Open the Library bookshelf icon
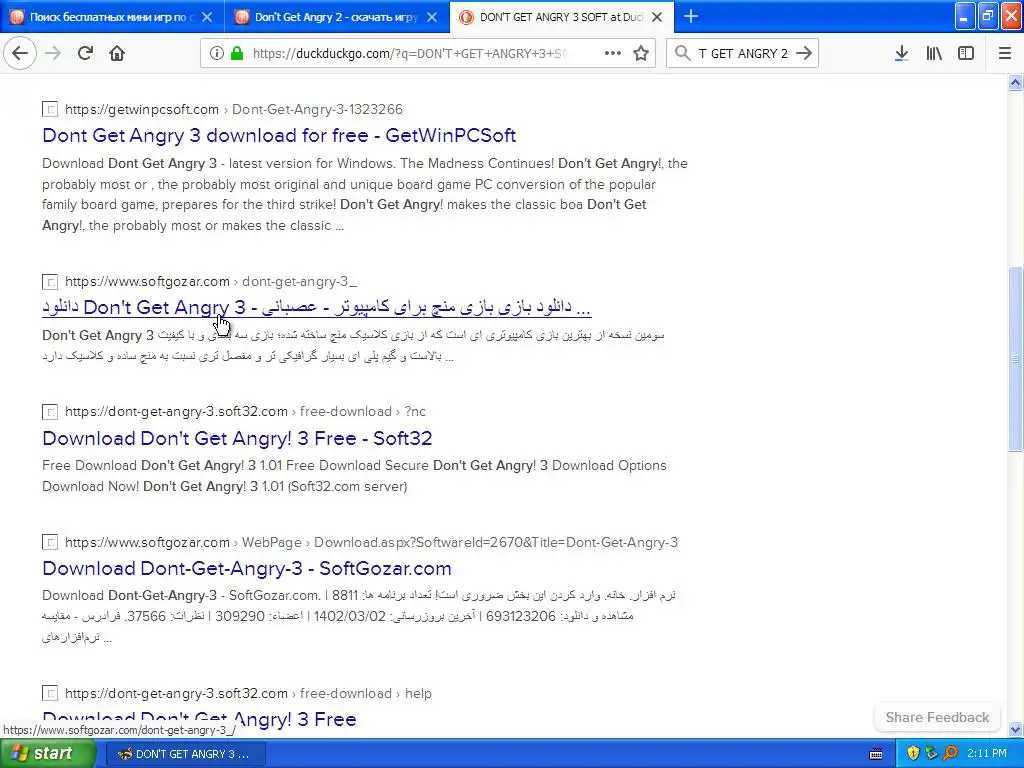This screenshot has width=1024, height=768. [934, 53]
